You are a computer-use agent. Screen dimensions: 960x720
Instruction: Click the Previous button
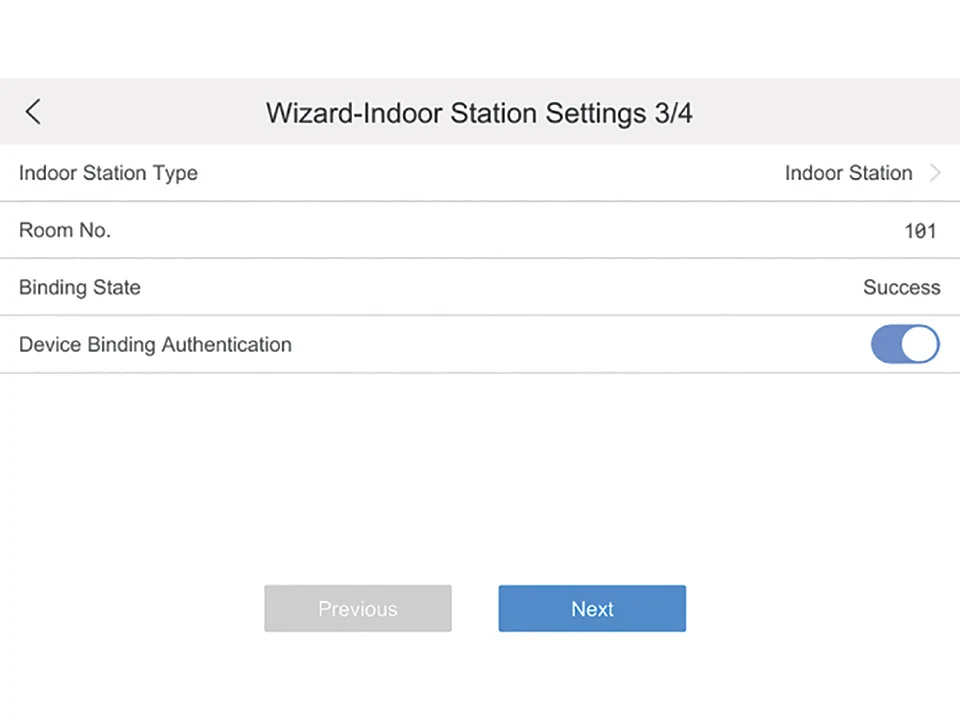click(358, 608)
